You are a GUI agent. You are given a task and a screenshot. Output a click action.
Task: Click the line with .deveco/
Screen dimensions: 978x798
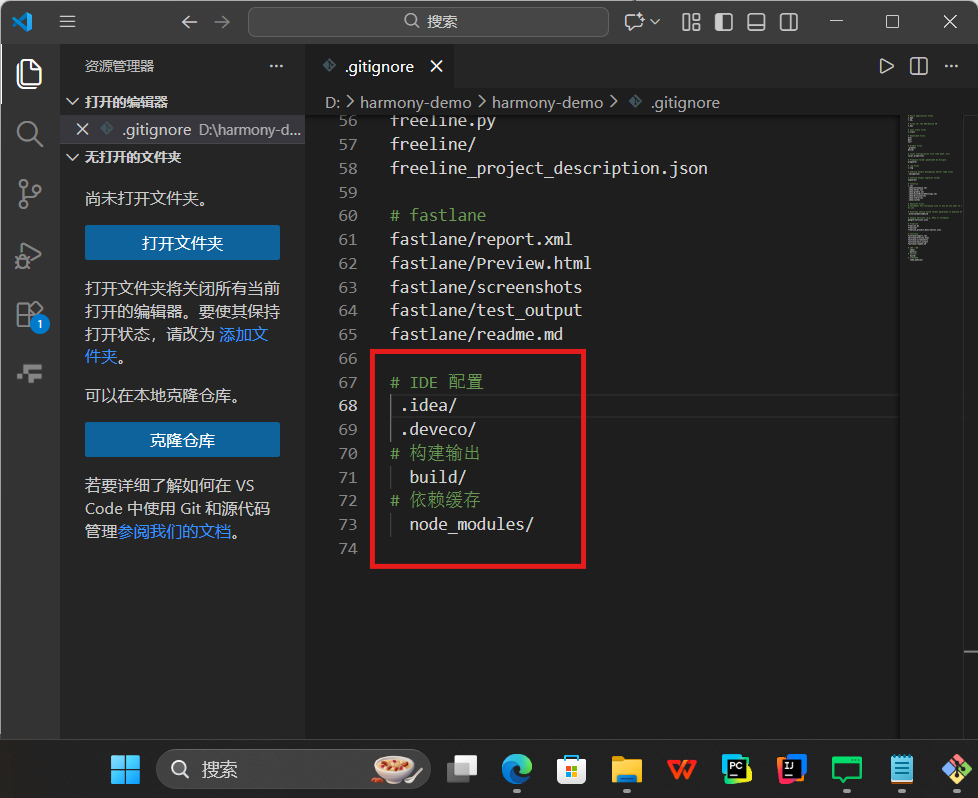pyautogui.click(x=438, y=429)
